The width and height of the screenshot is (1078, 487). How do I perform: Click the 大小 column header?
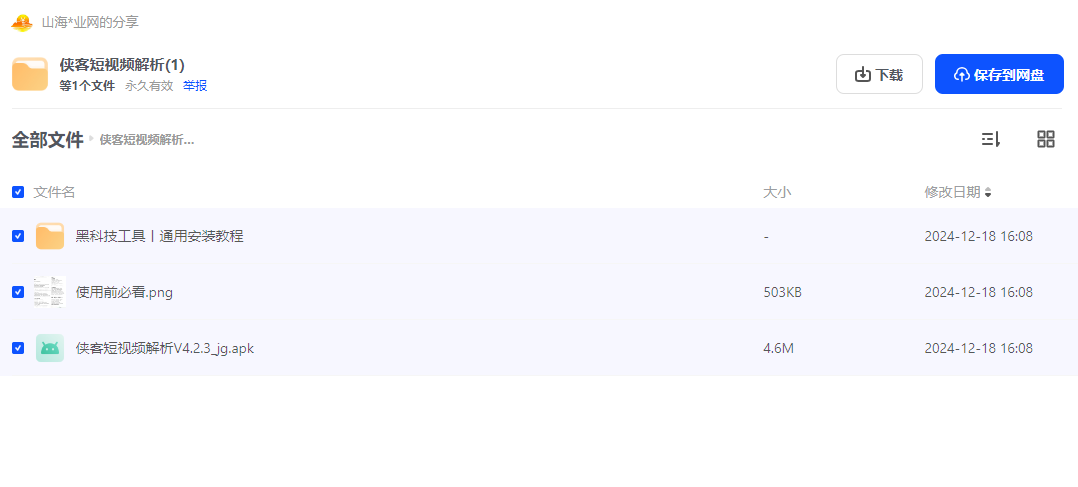(777, 193)
